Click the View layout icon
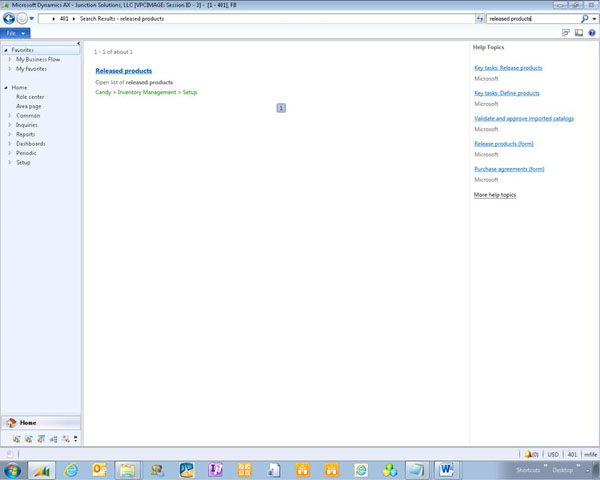Image resolution: width=600 pixels, height=480 pixels. point(579,33)
